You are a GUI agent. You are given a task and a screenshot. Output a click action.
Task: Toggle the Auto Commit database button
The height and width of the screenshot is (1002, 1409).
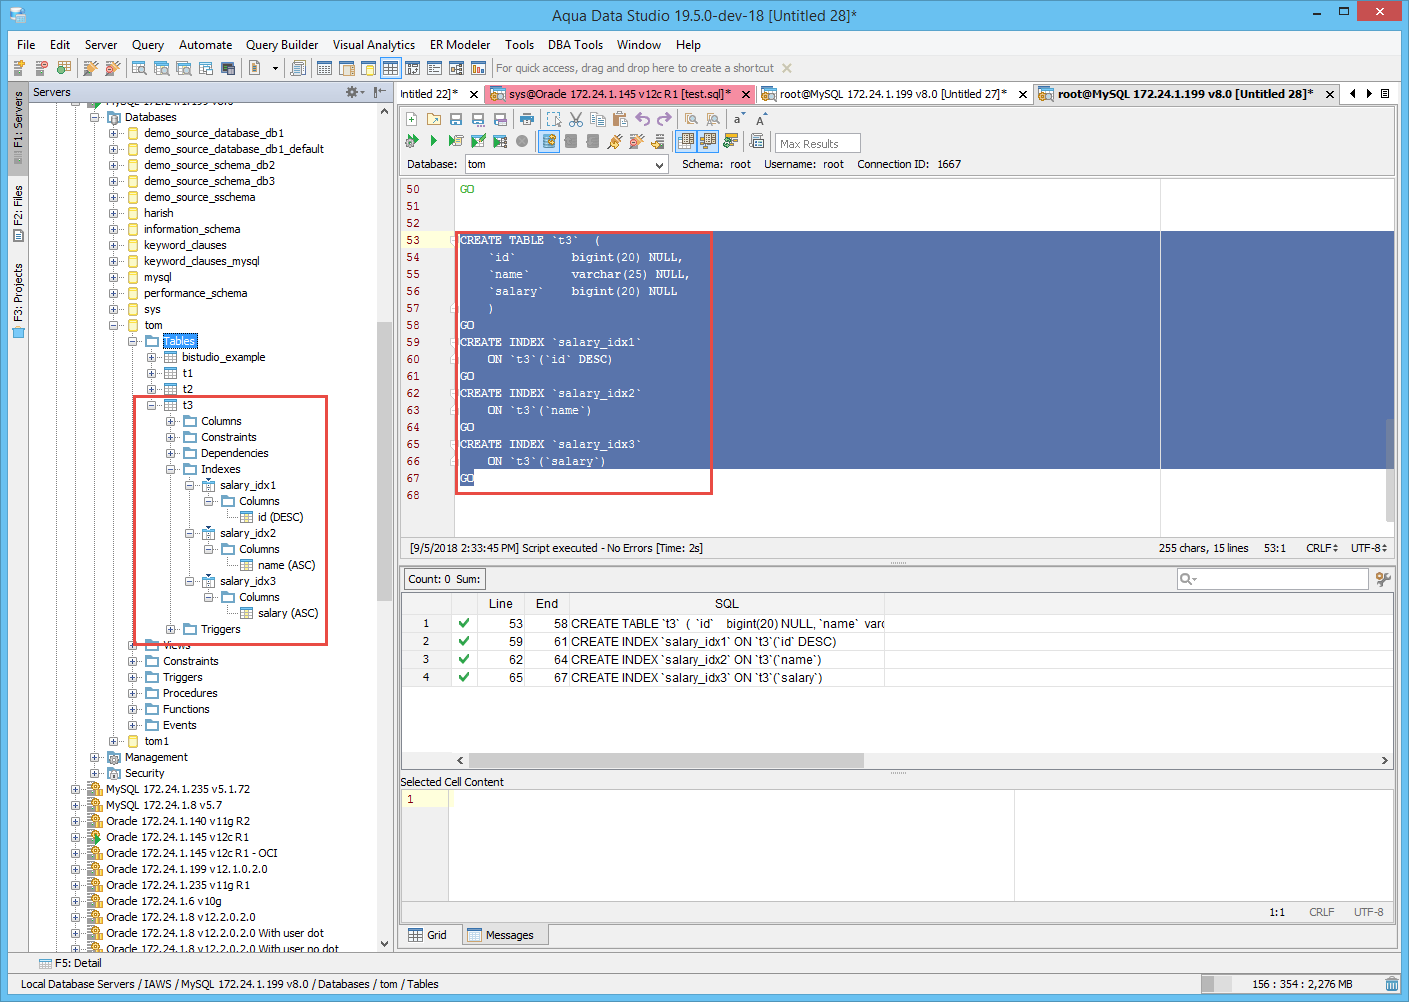(x=549, y=141)
